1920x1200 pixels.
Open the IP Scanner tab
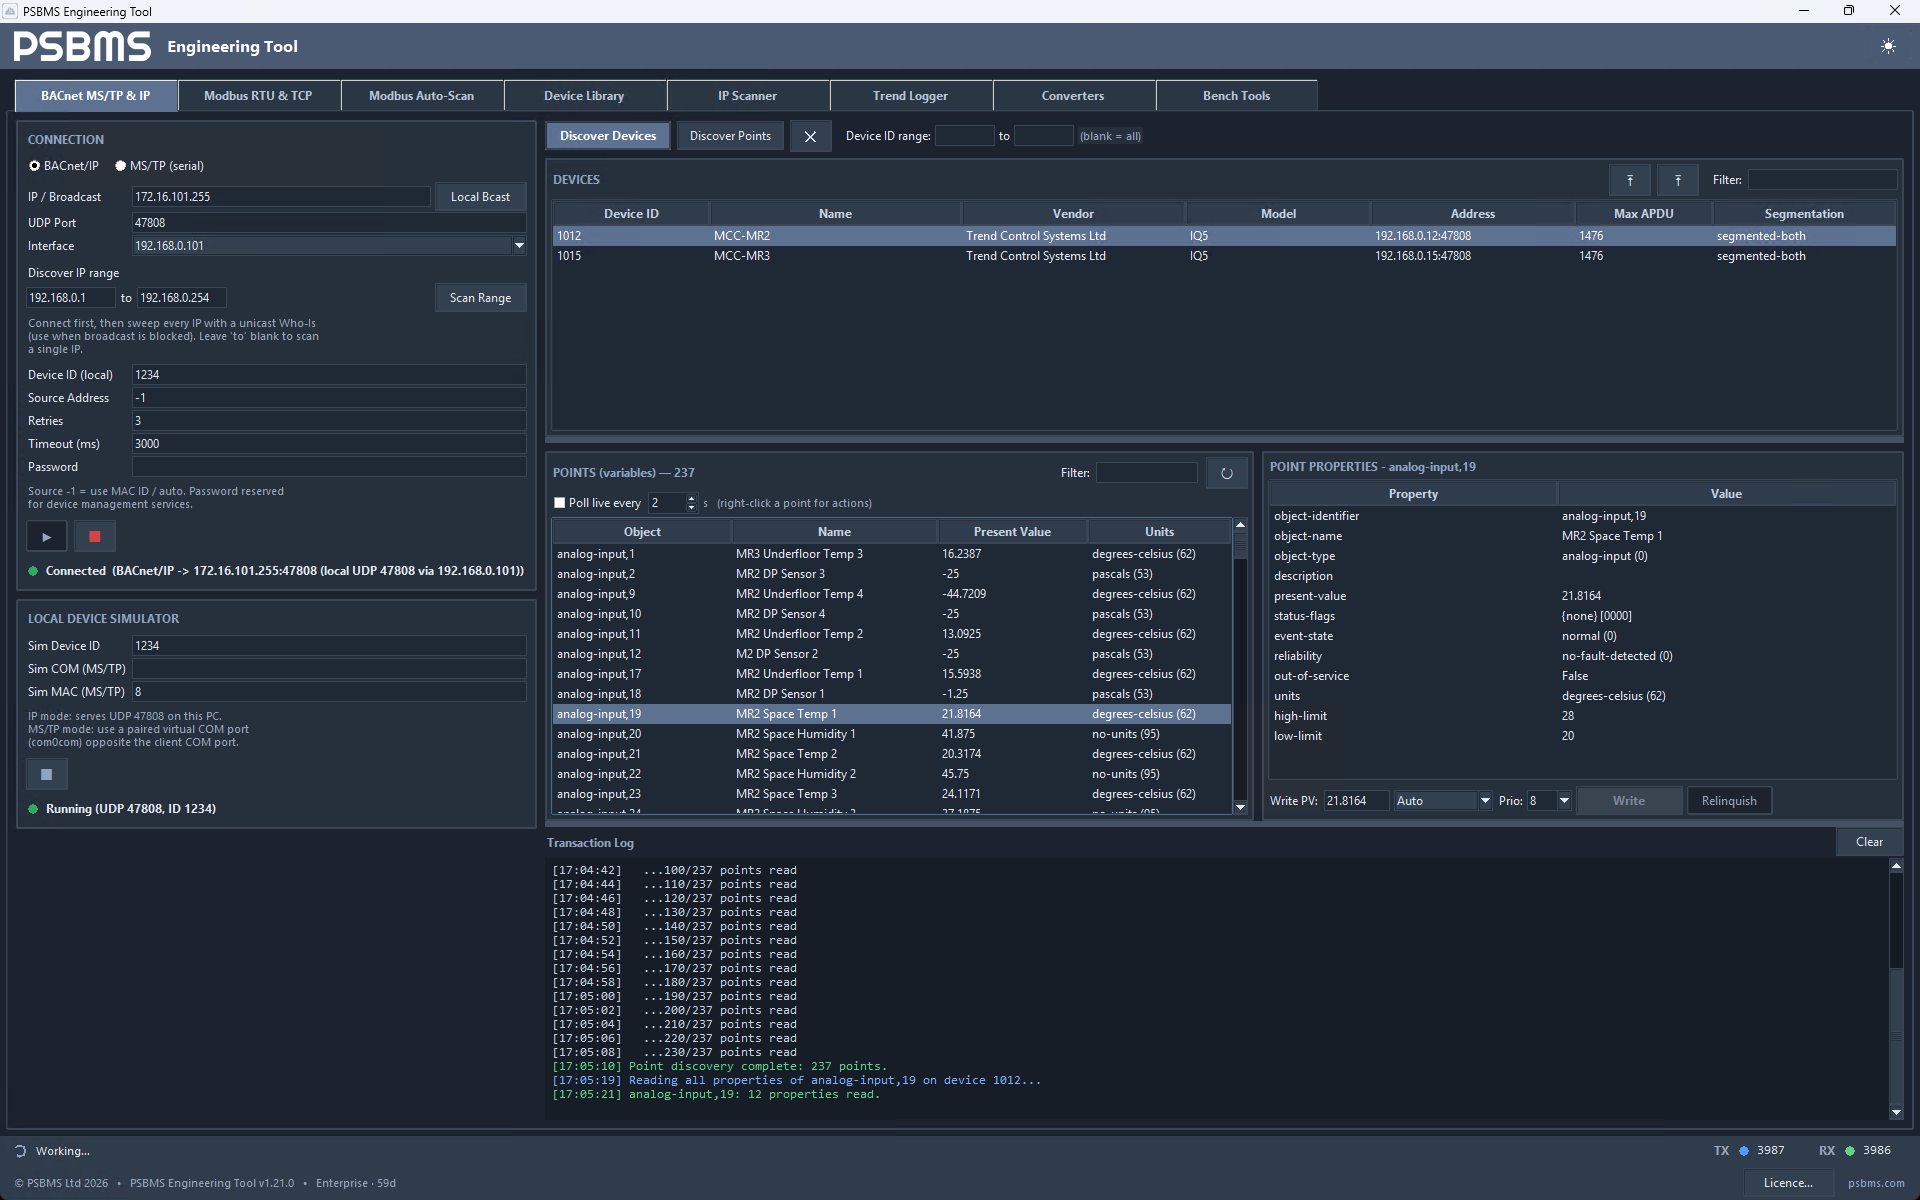coord(747,96)
